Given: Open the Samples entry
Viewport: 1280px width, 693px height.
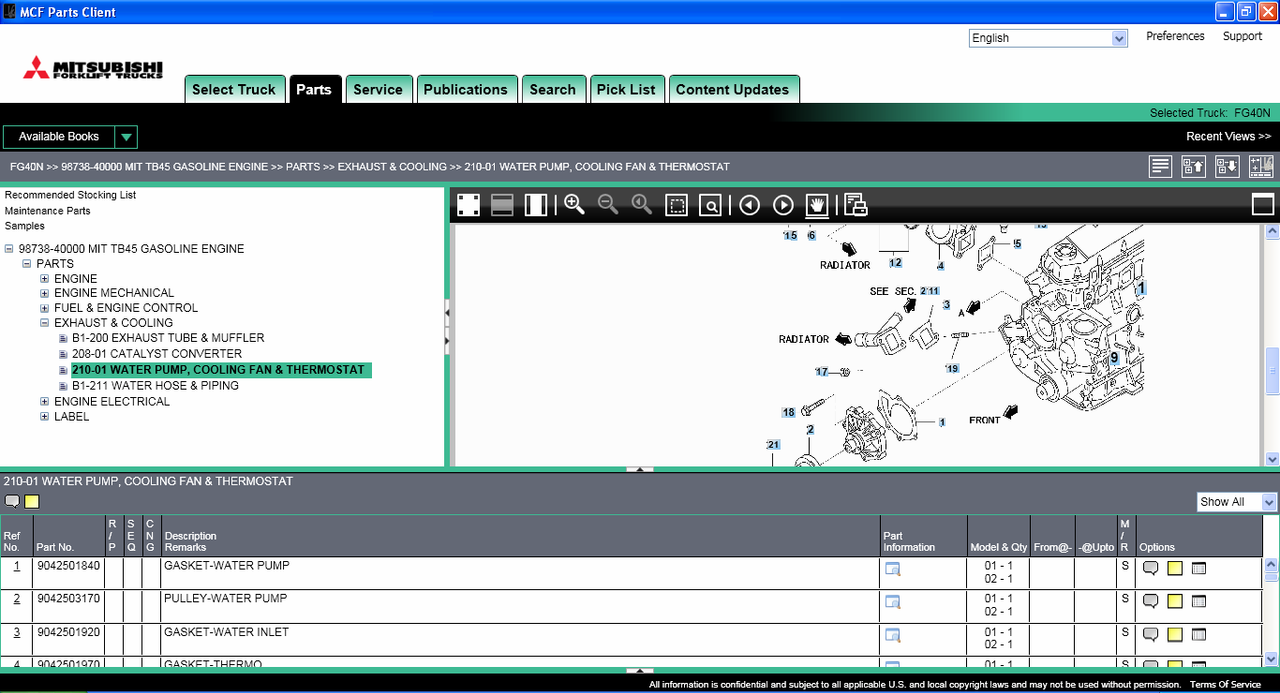Looking at the screenshot, I should click(x=24, y=226).
